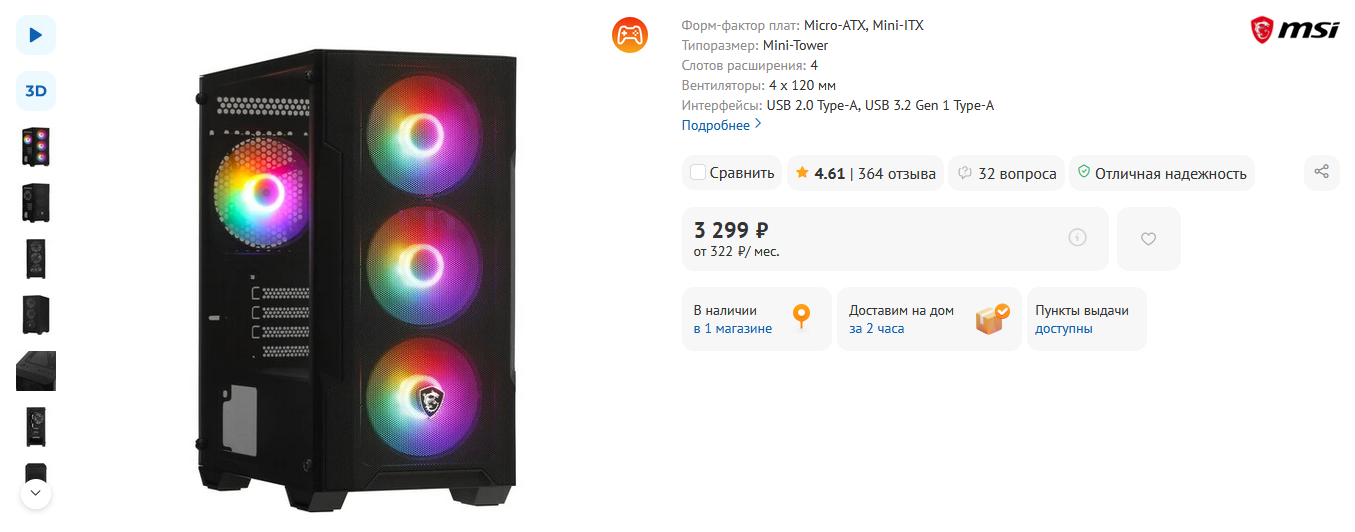Select the first case thumbnail image
1355x532 pixels.
click(36, 147)
